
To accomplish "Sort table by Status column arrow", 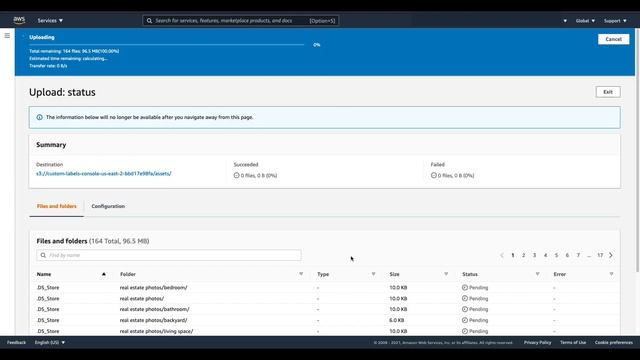I will pyautogui.click(x=537, y=274).
